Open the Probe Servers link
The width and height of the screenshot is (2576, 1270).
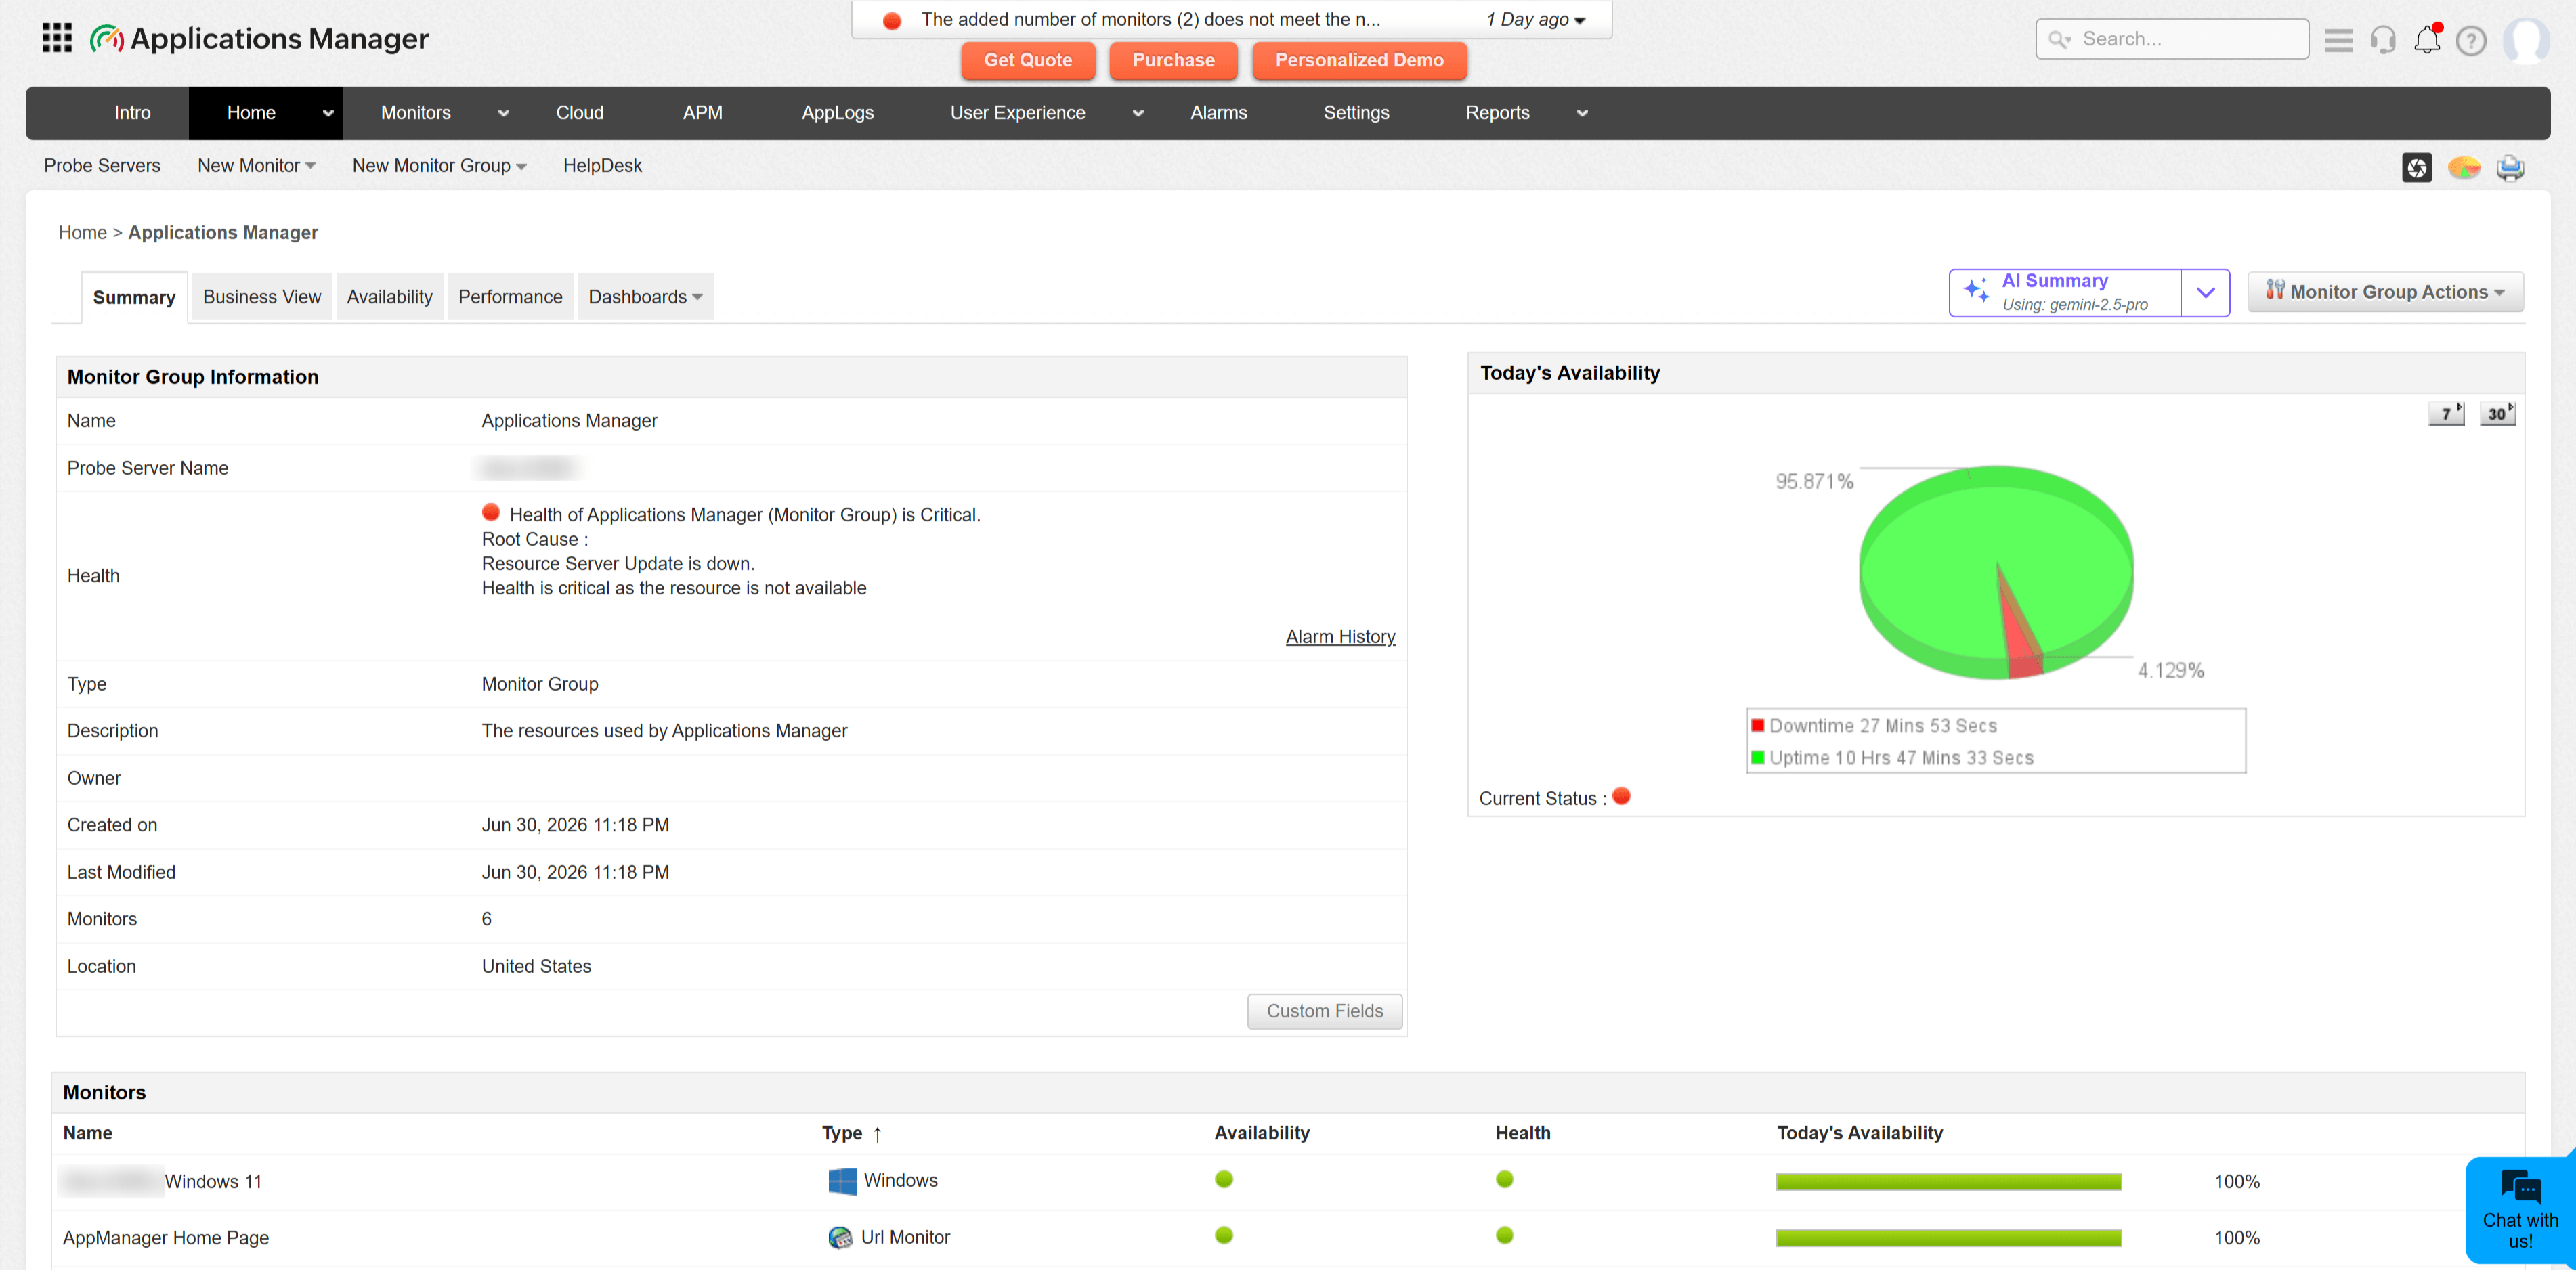pos(102,166)
